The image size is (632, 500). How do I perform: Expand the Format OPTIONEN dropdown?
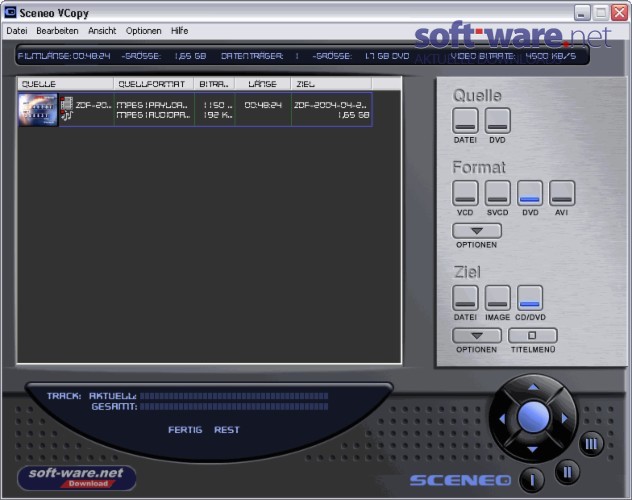click(477, 231)
